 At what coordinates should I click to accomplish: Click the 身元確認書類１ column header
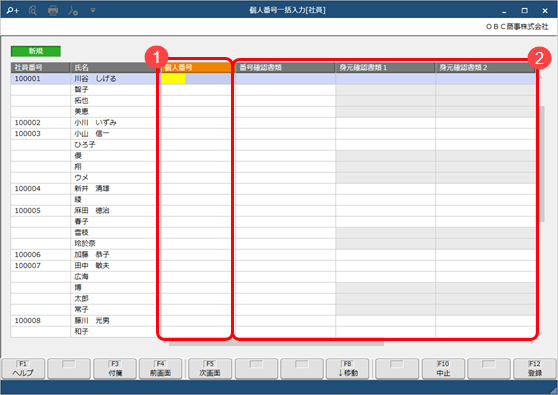pyautogui.click(x=385, y=68)
